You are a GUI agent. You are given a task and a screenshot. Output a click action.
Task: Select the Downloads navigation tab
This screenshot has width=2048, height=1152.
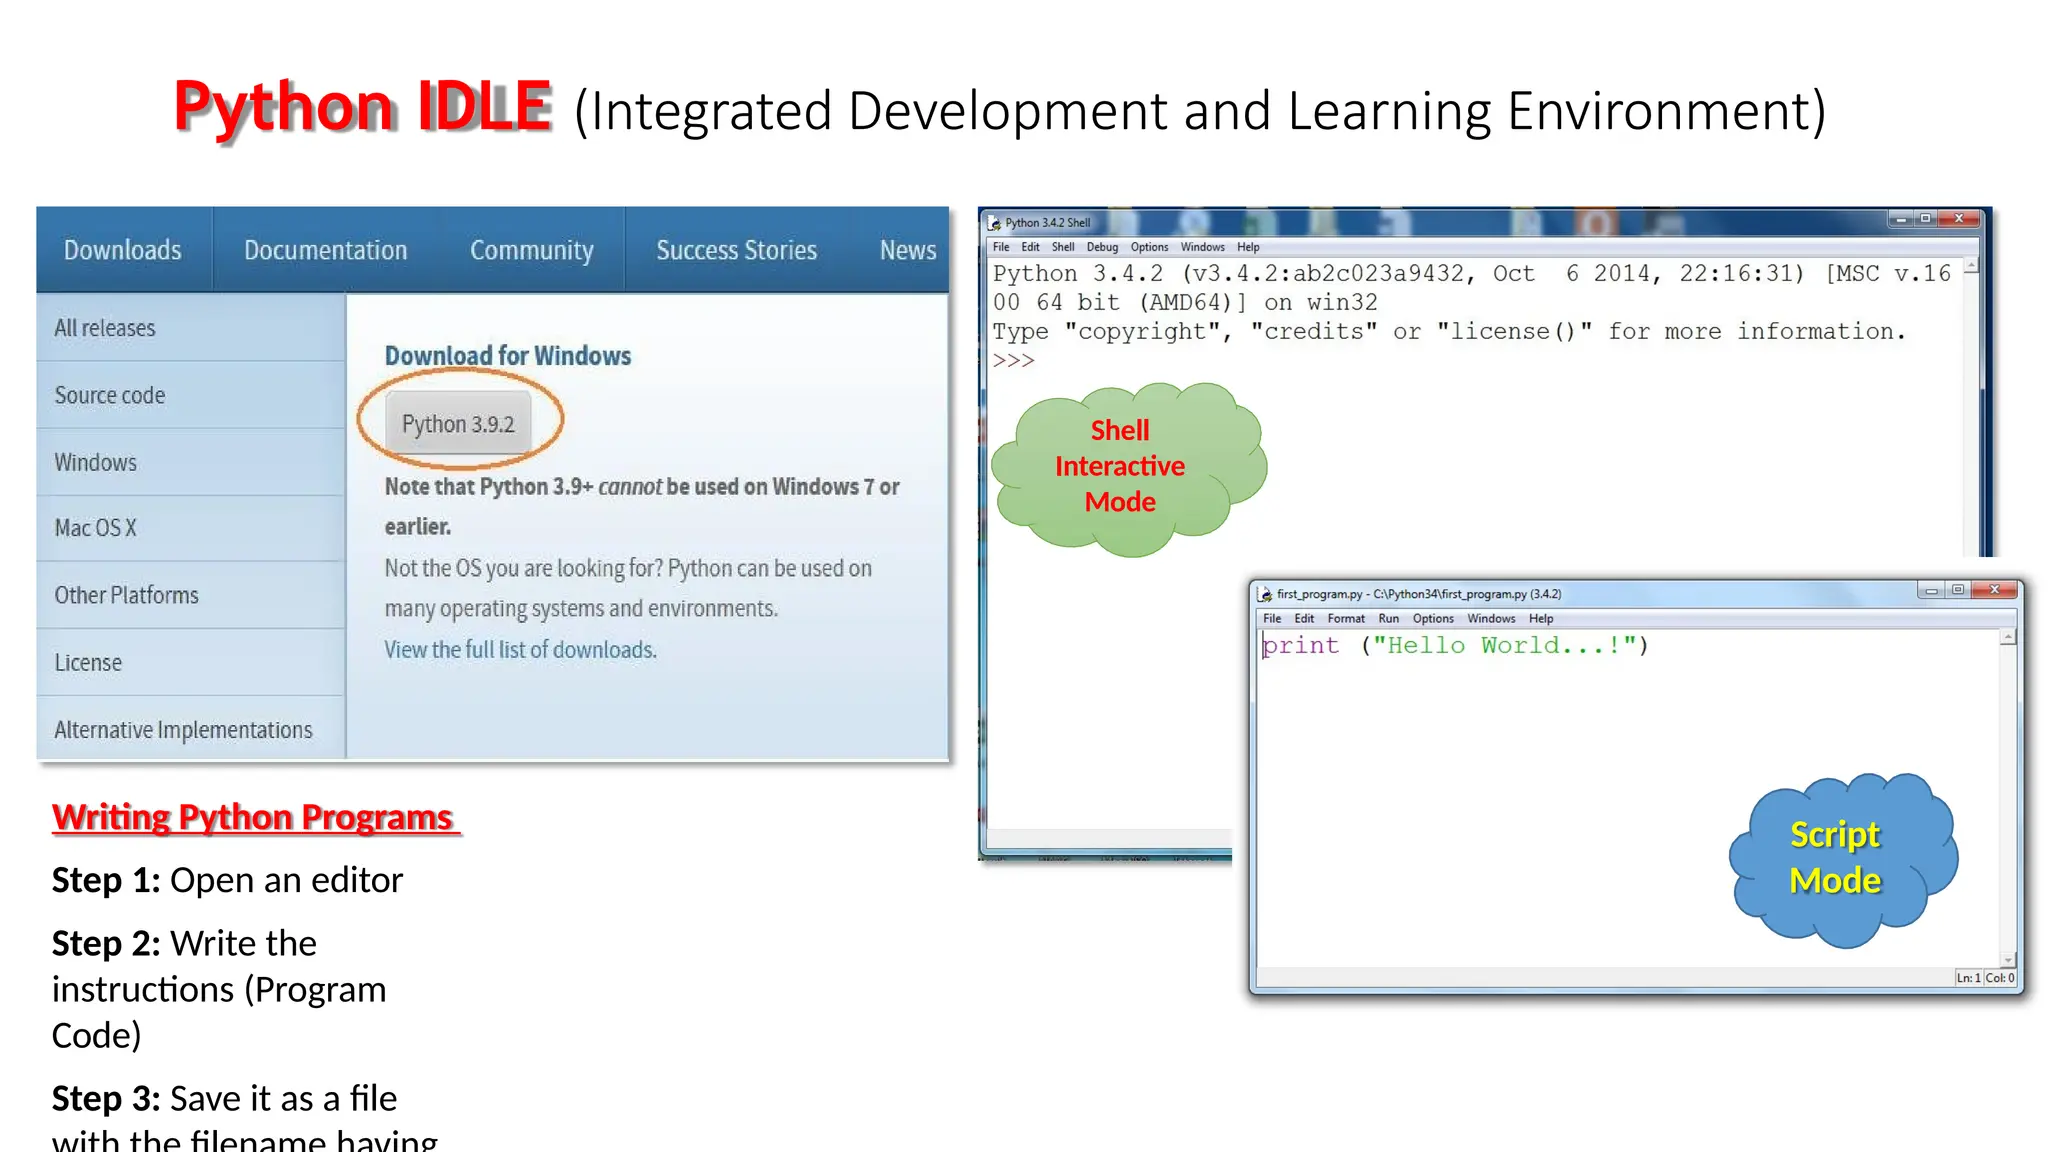[x=123, y=250]
